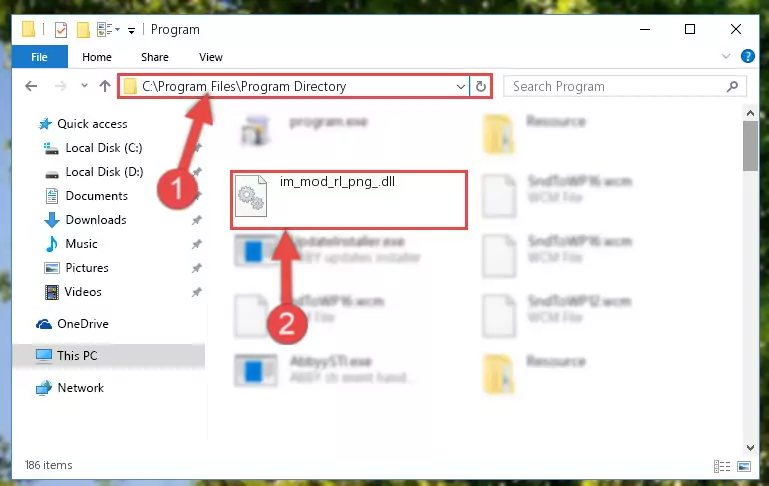Open the view layout quick access icon
769x486 pixels.
tap(107, 30)
